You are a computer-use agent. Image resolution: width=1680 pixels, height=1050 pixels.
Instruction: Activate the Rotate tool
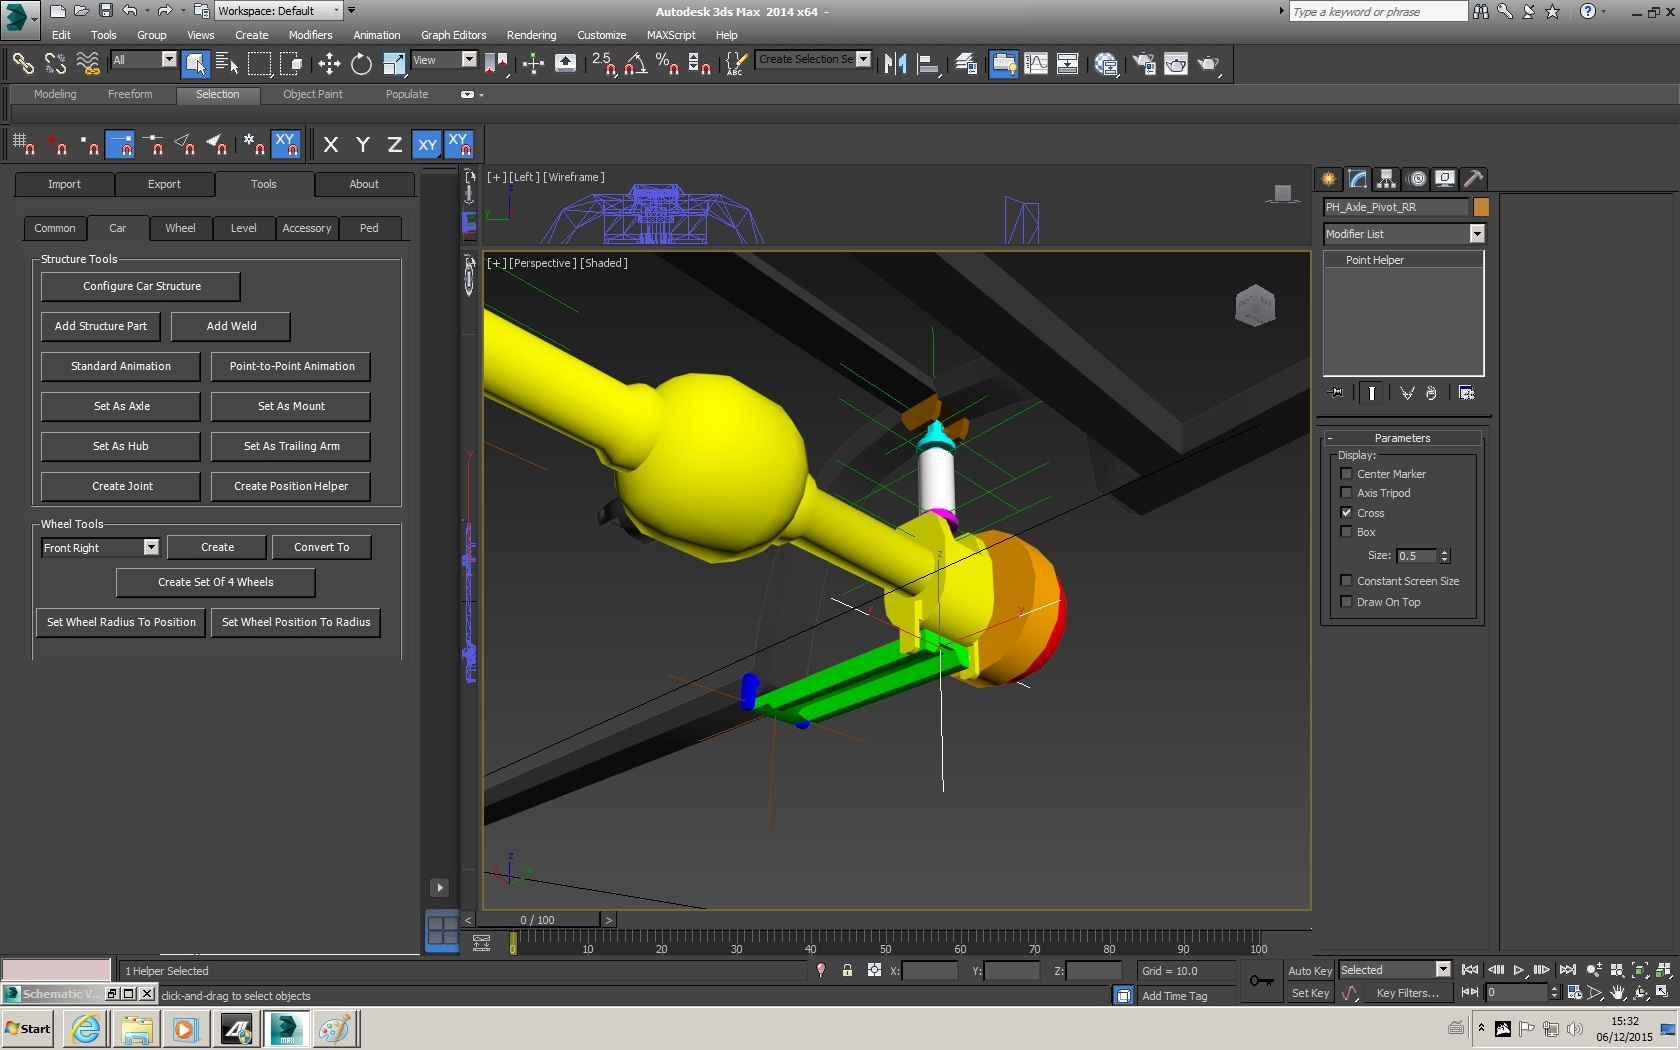pos(361,64)
